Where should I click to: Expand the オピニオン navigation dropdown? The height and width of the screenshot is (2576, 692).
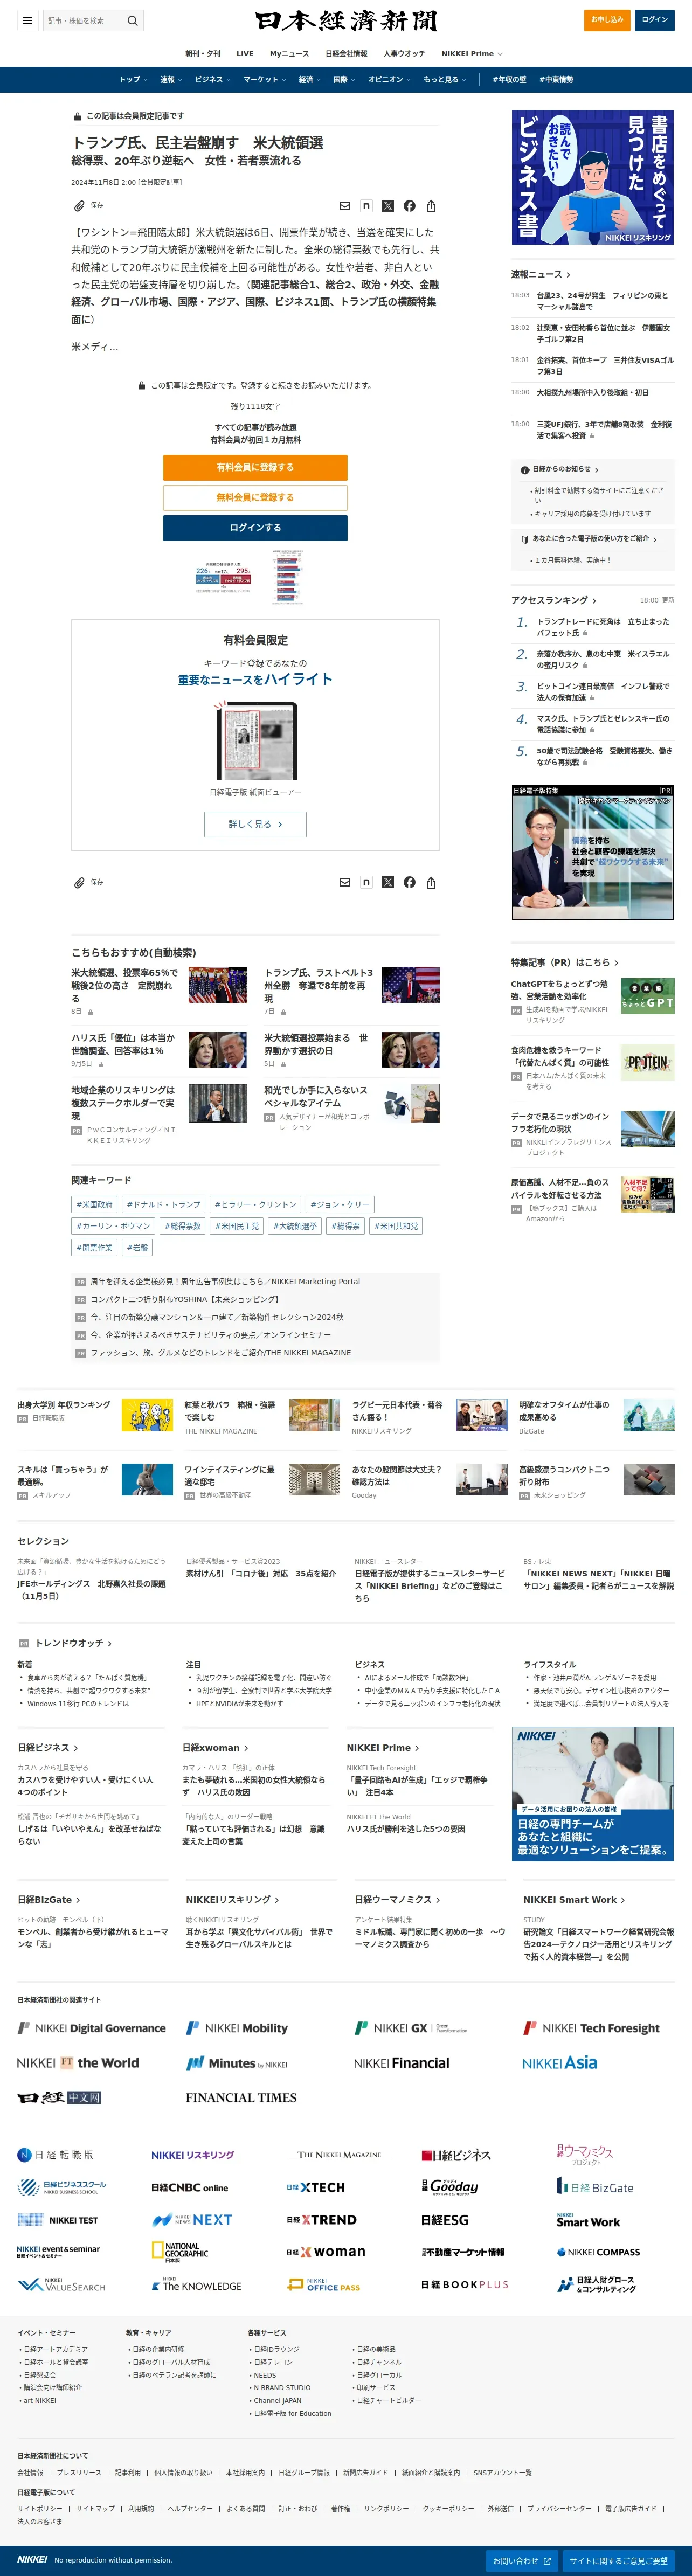tap(389, 79)
